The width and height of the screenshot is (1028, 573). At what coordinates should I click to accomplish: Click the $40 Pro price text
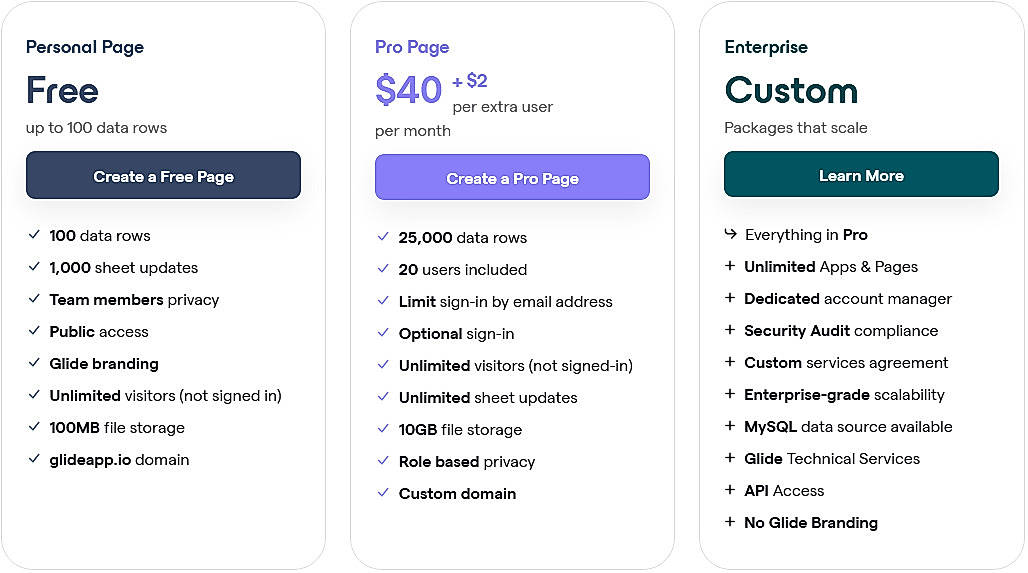408,90
